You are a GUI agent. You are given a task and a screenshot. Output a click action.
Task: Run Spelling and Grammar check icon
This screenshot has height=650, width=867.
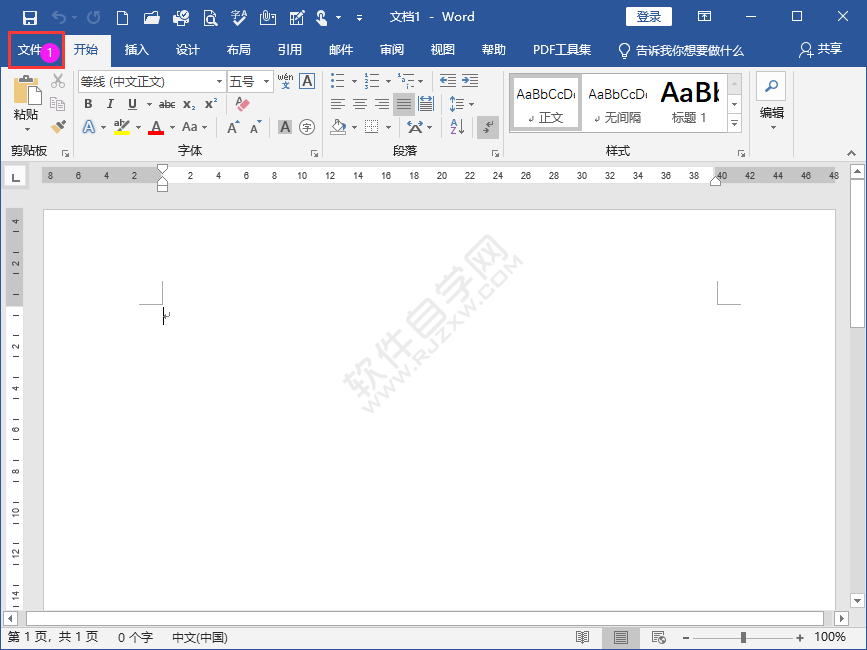point(238,16)
